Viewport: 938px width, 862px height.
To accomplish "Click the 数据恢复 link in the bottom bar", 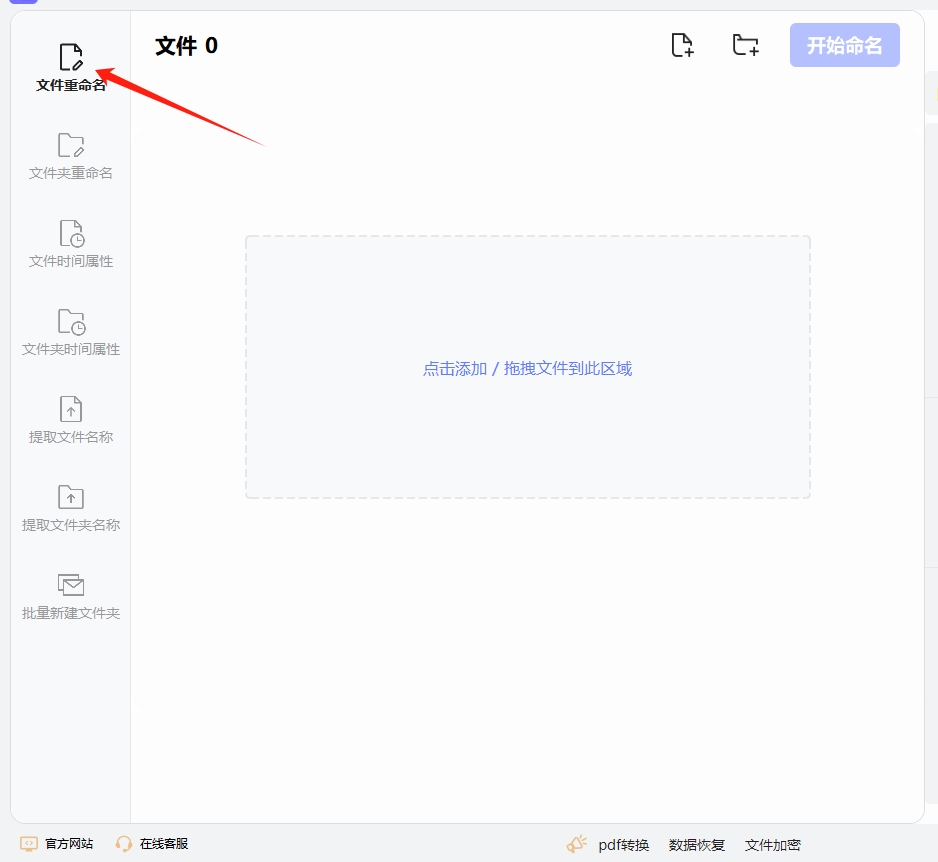I will 697,845.
